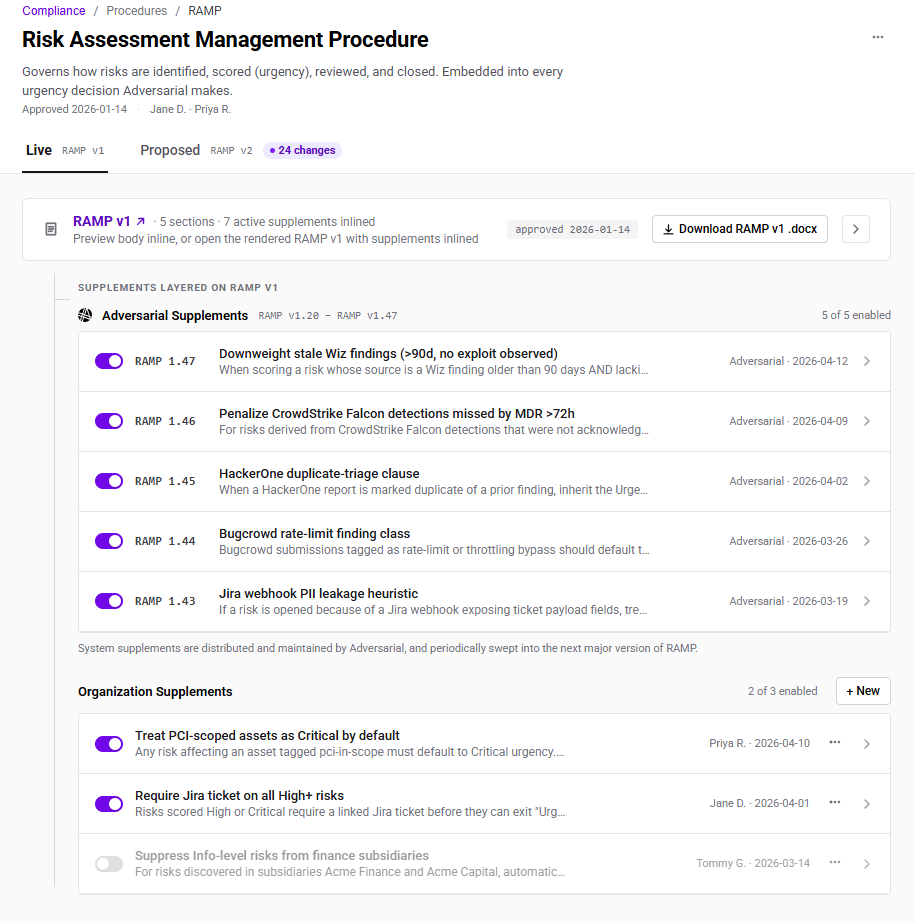Open Treat PCI-scoped assets as Critical title
Viewport: 915px width, 923px height.
point(267,736)
